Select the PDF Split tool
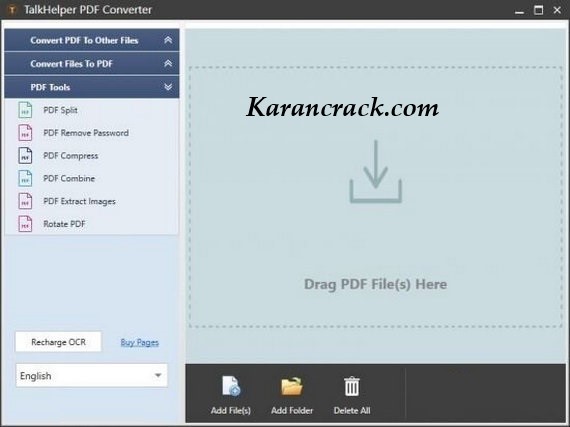 [x=60, y=110]
